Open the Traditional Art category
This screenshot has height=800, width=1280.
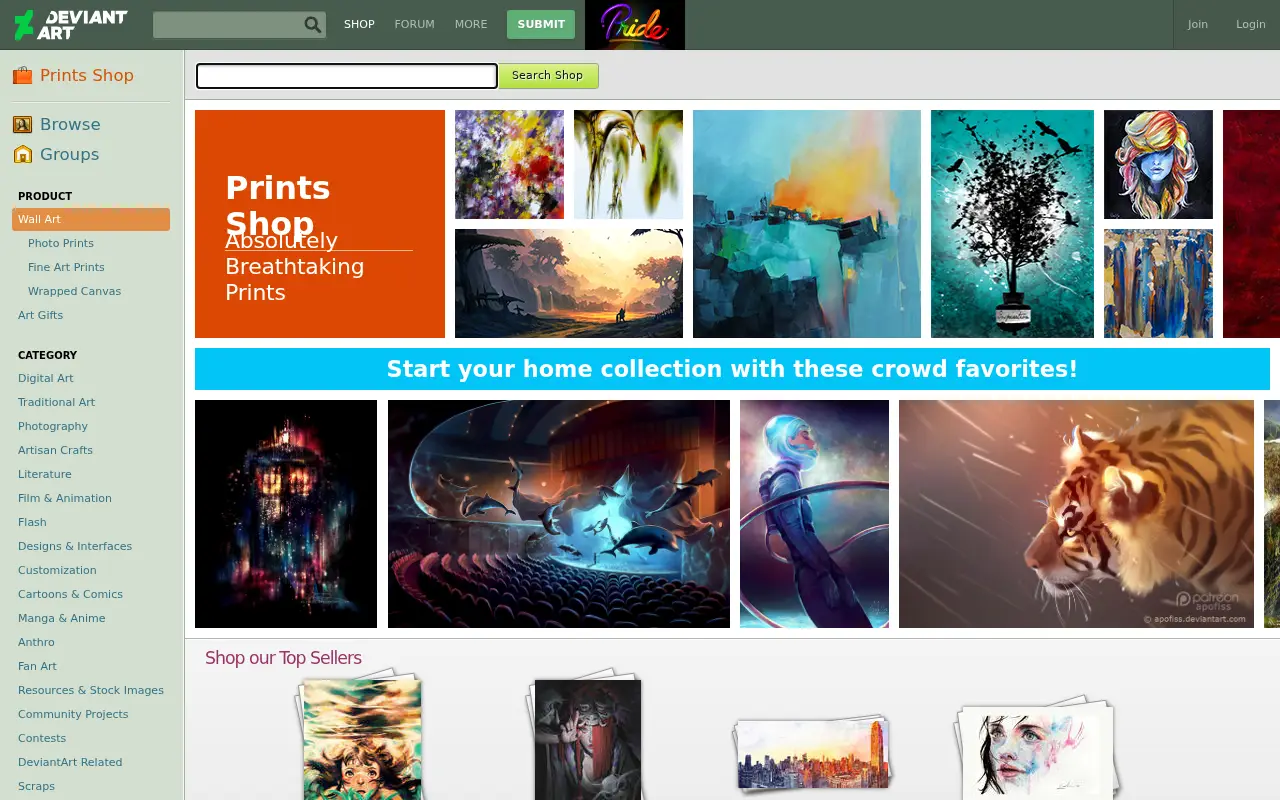tap(56, 402)
